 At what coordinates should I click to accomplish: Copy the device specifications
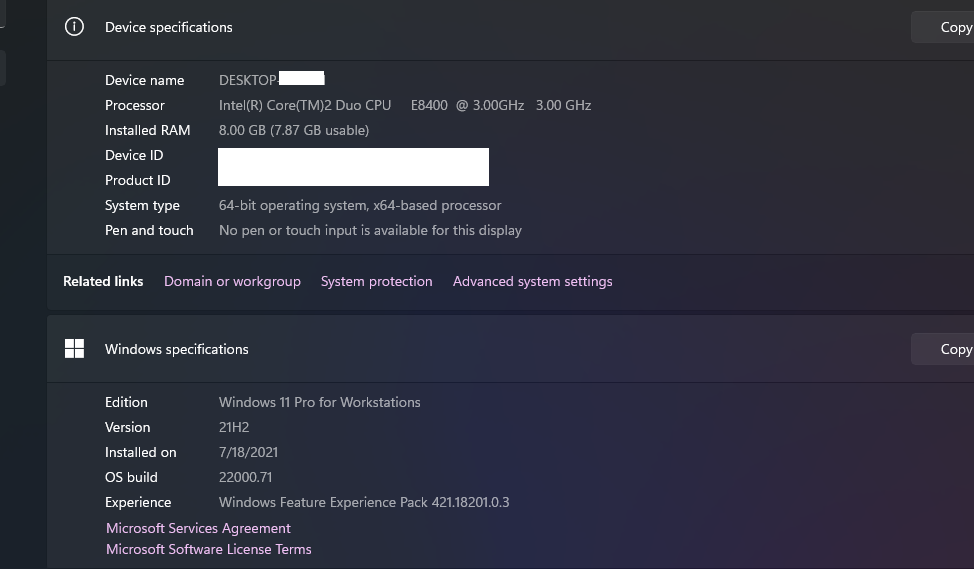click(942, 27)
